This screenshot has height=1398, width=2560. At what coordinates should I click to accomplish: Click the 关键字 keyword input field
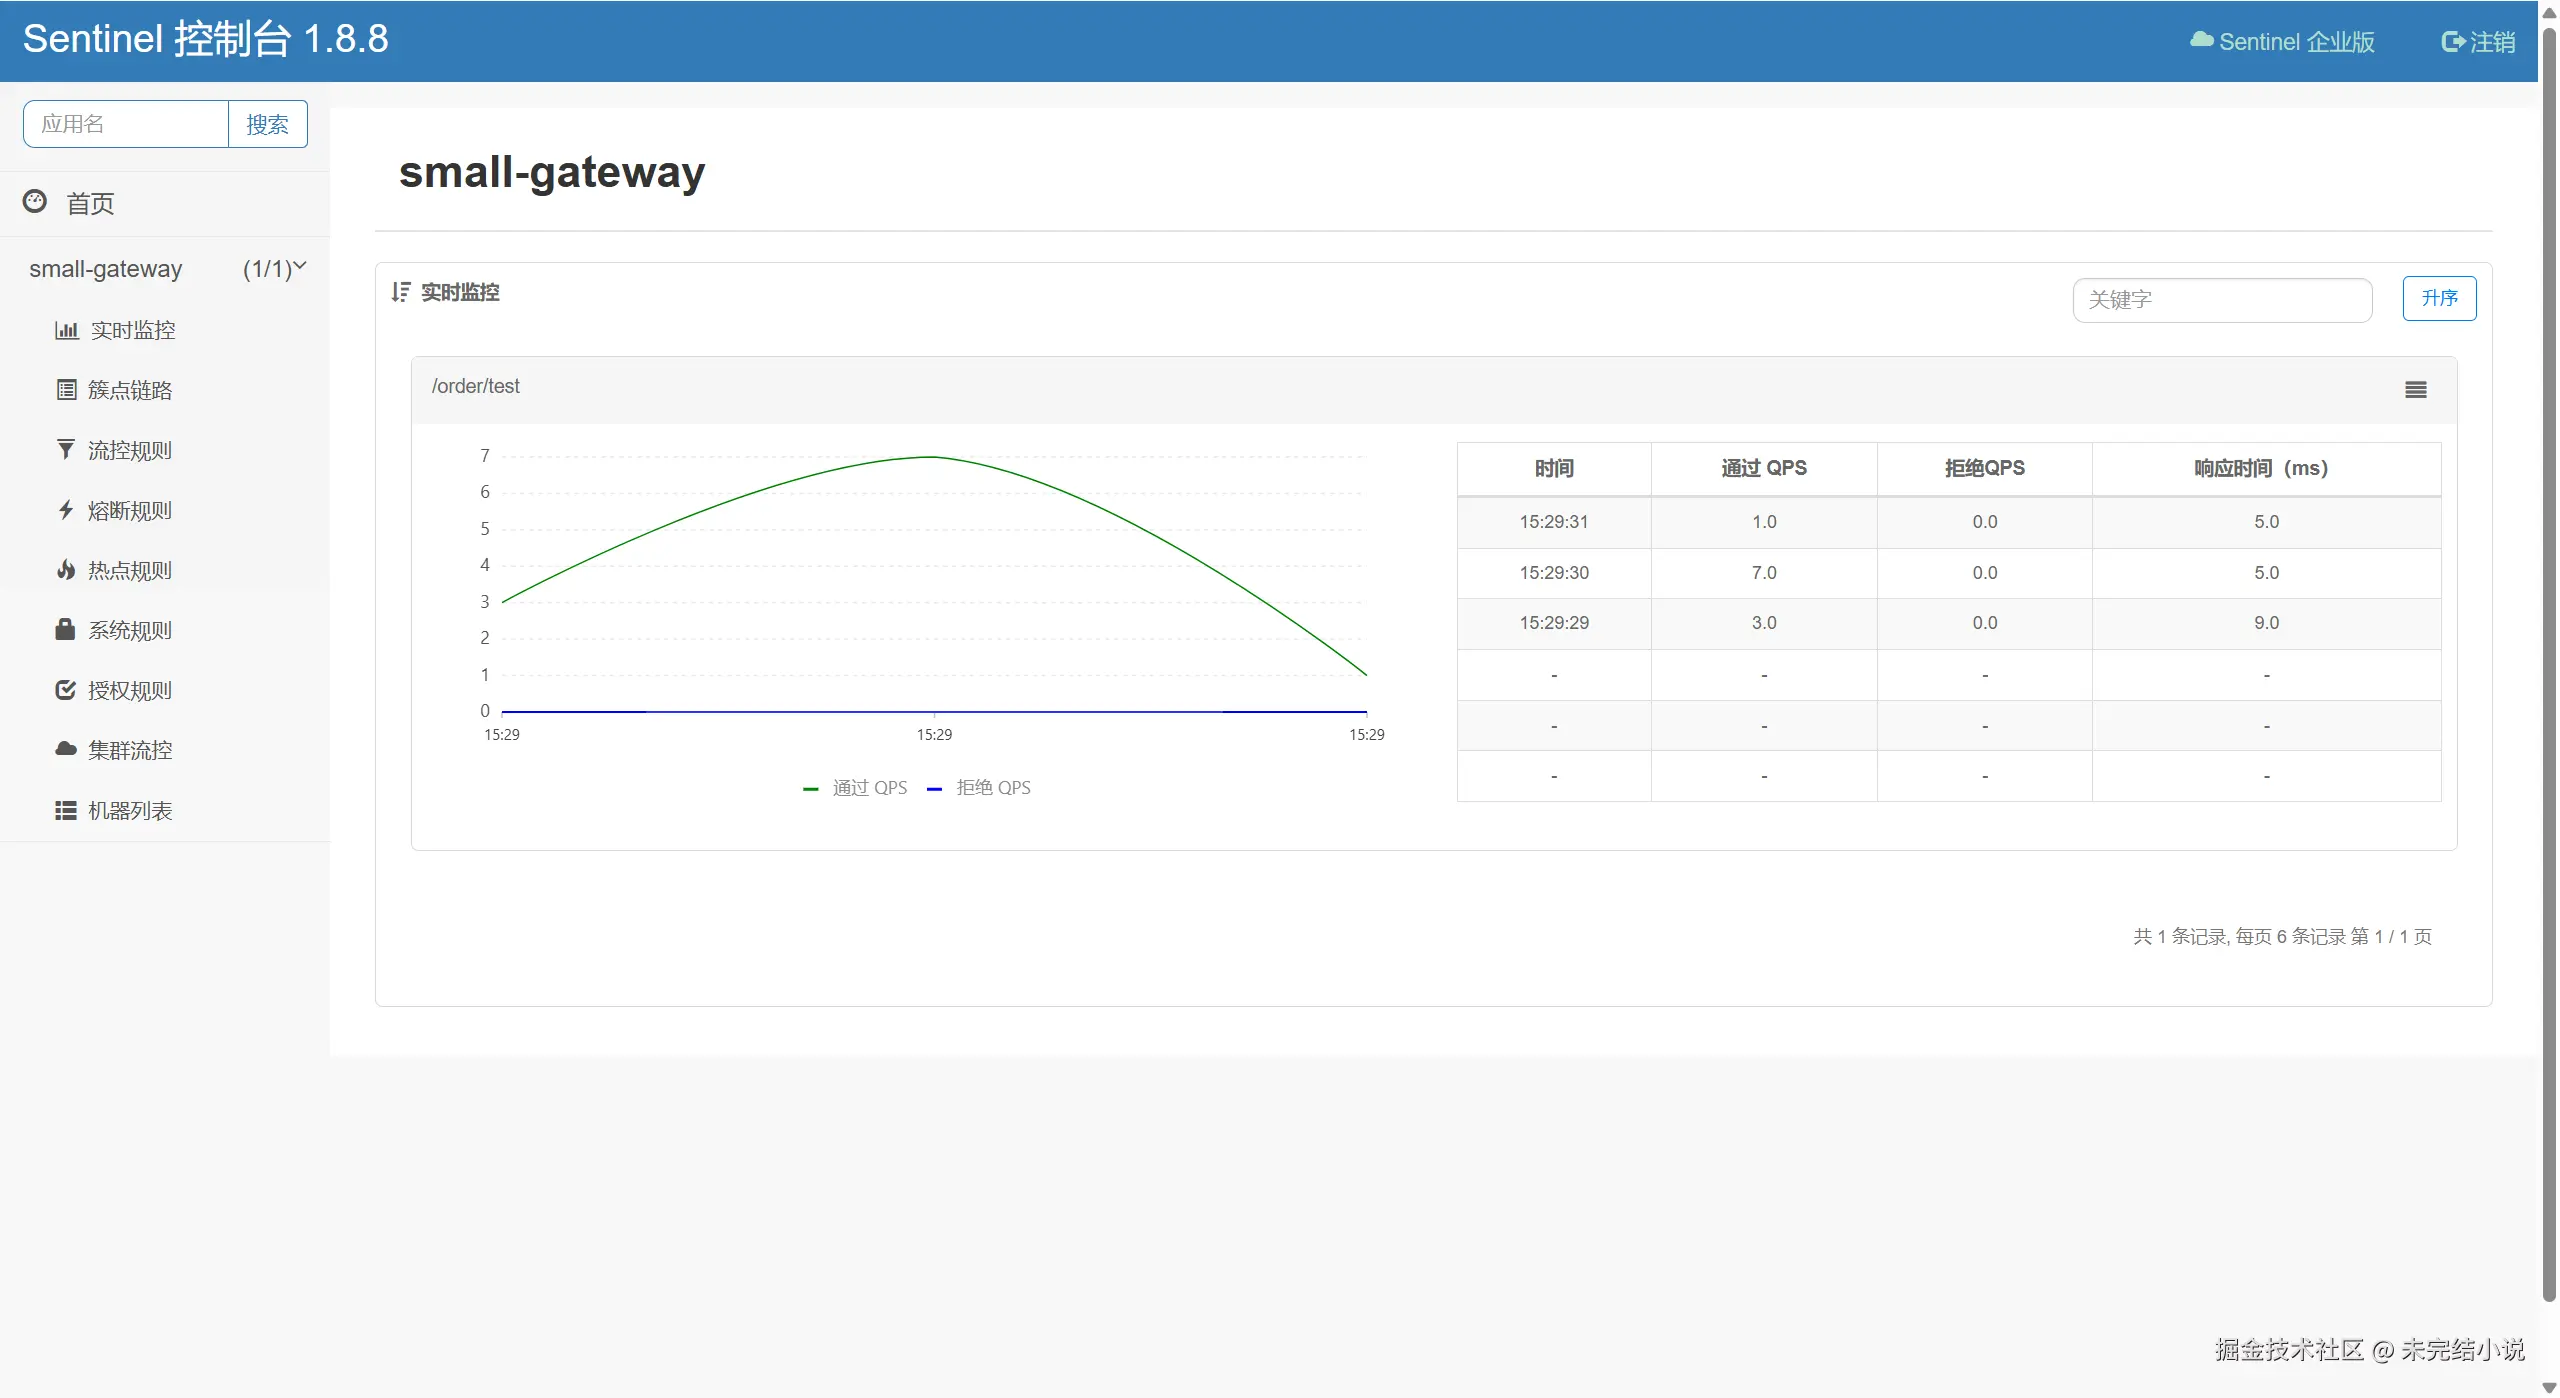2221,300
